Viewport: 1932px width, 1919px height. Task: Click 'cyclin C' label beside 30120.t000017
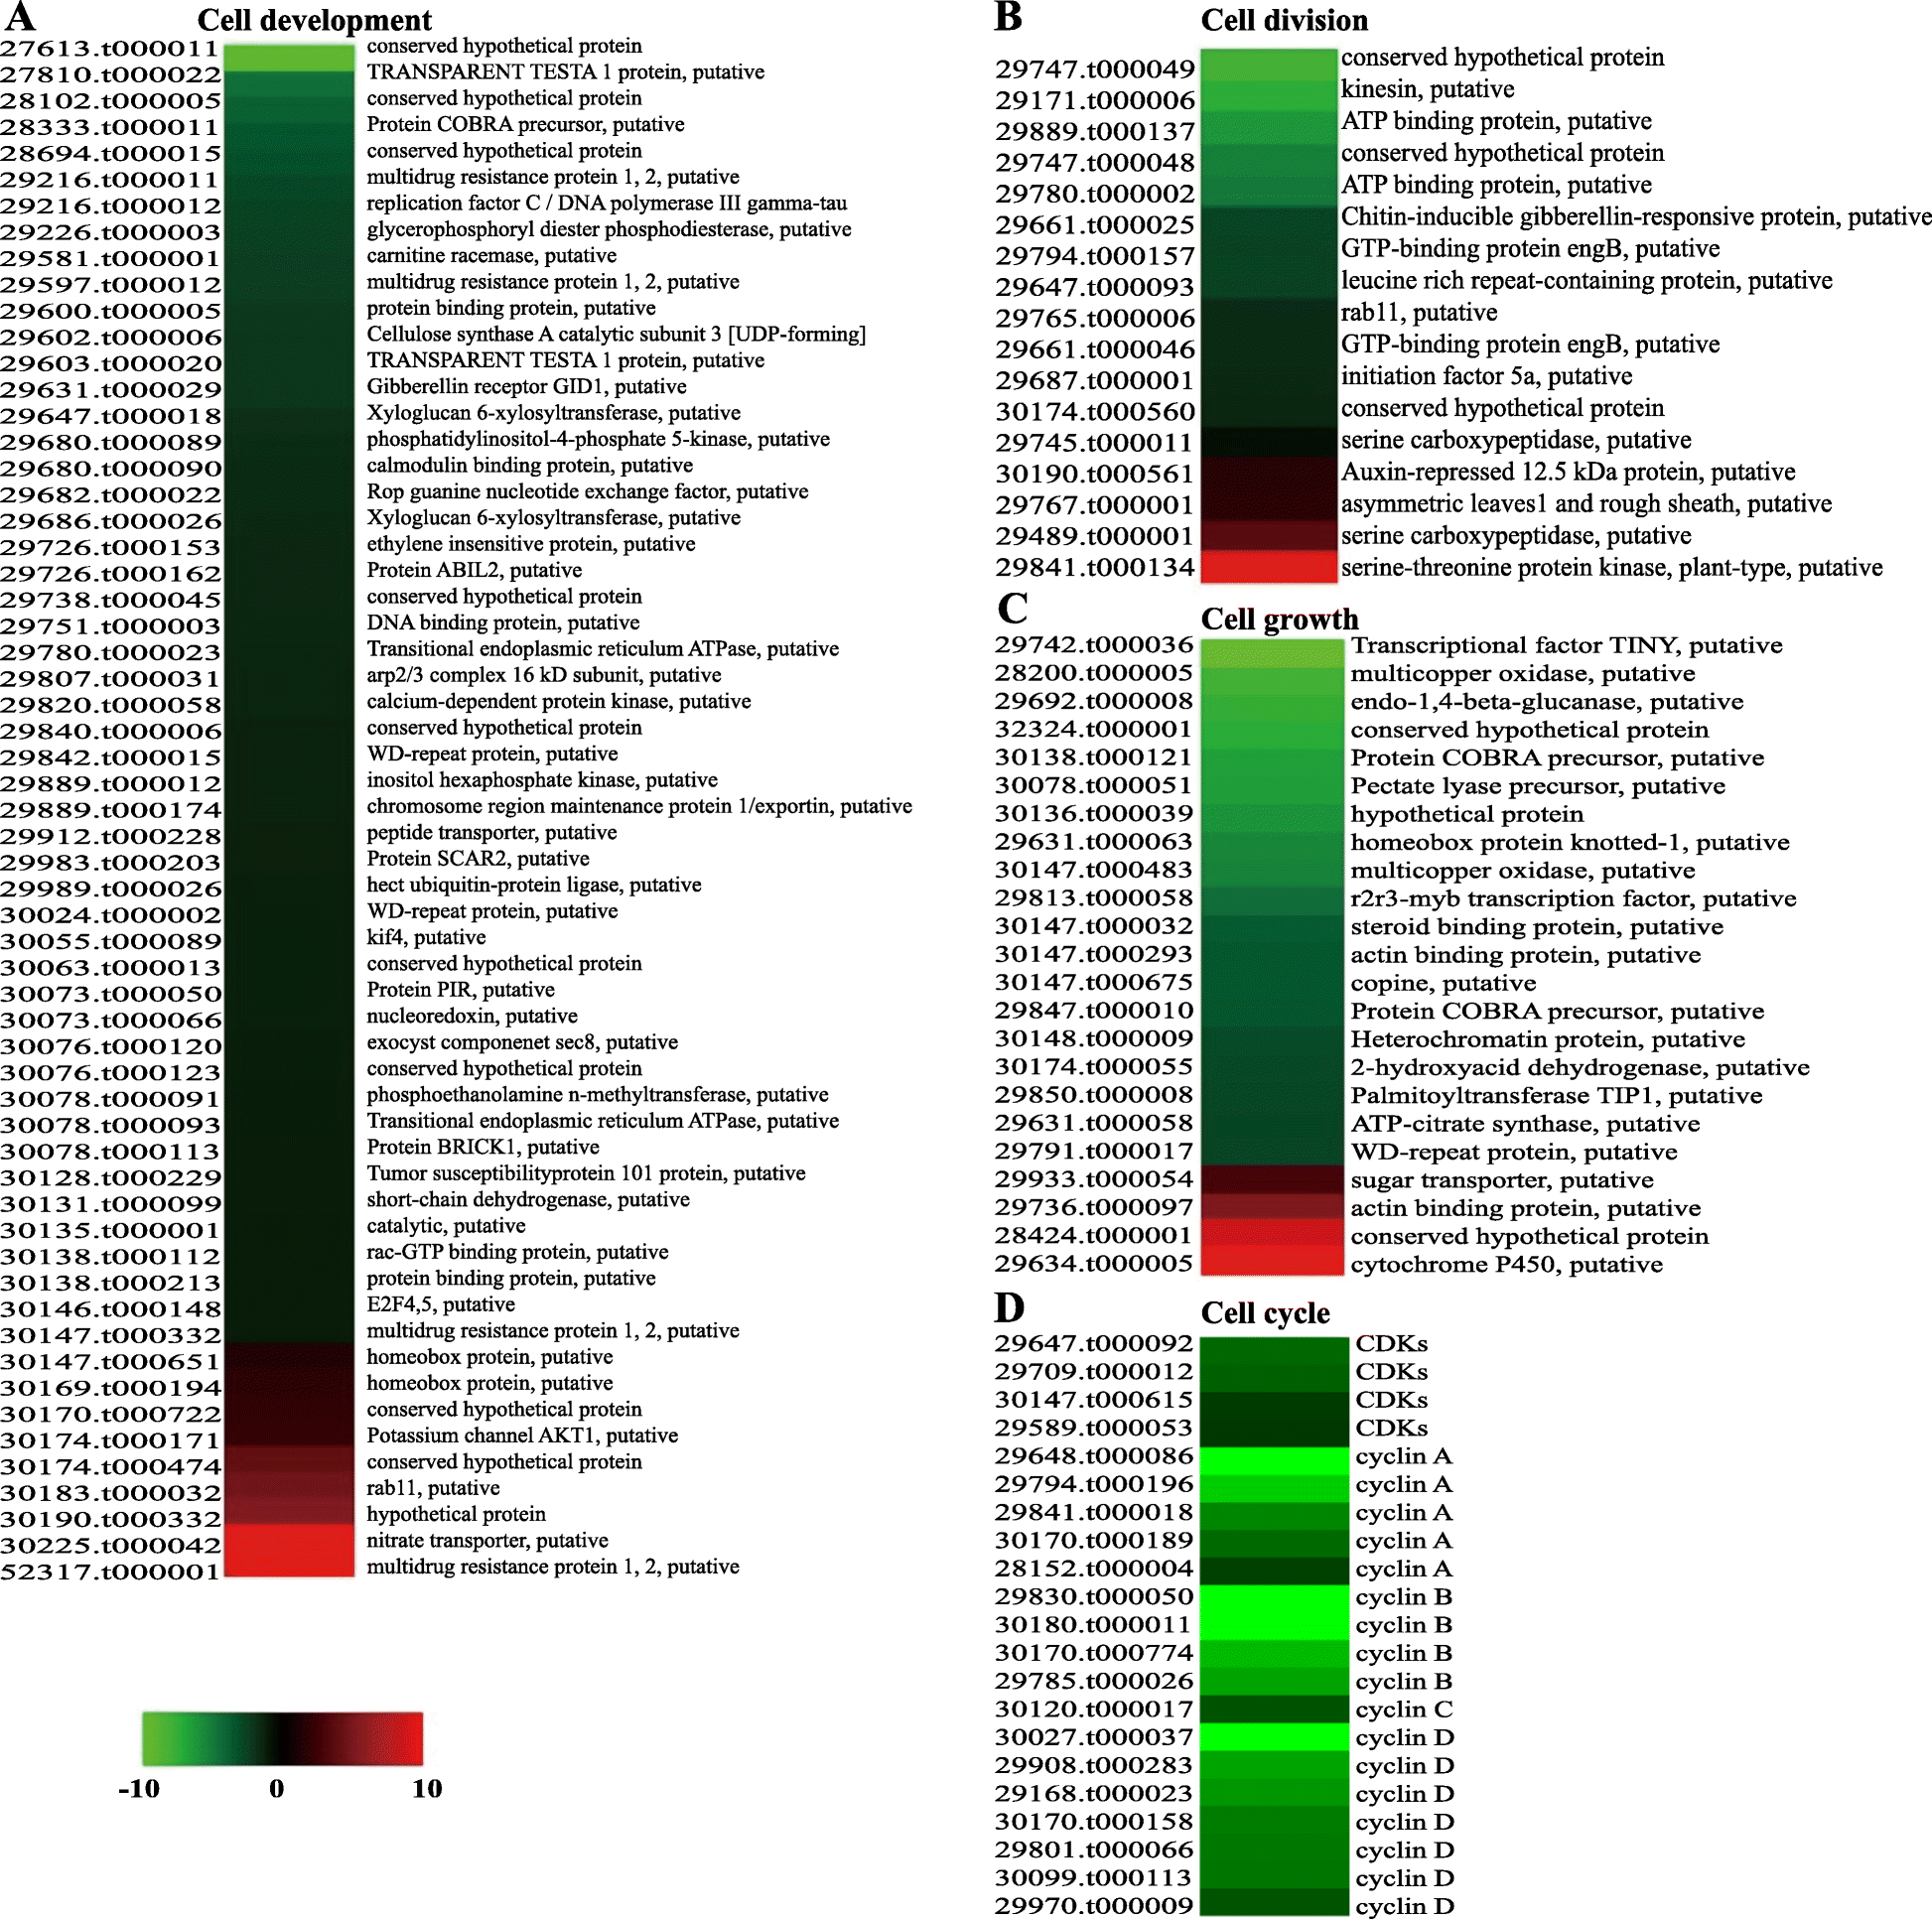(x=1404, y=1710)
